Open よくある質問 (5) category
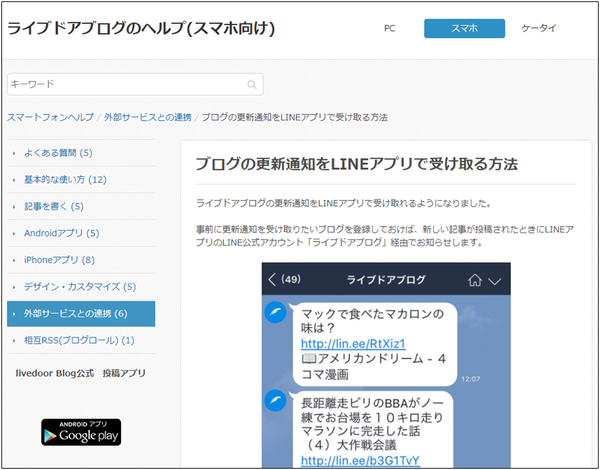 pyautogui.click(x=58, y=153)
